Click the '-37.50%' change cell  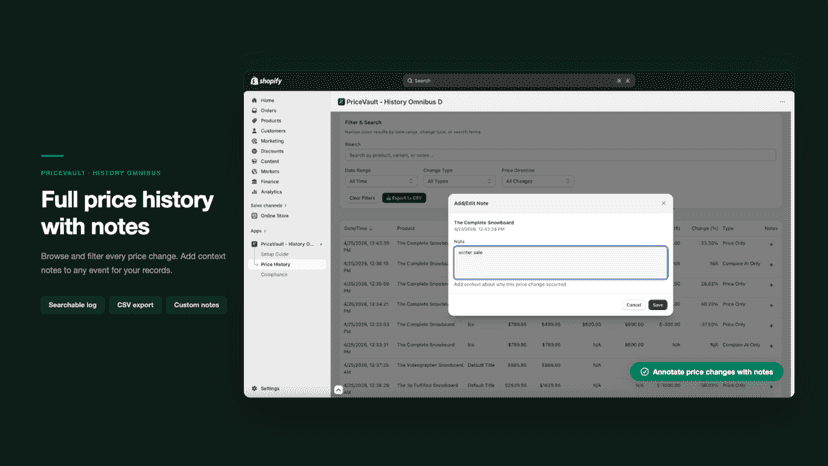(x=708, y=324)
